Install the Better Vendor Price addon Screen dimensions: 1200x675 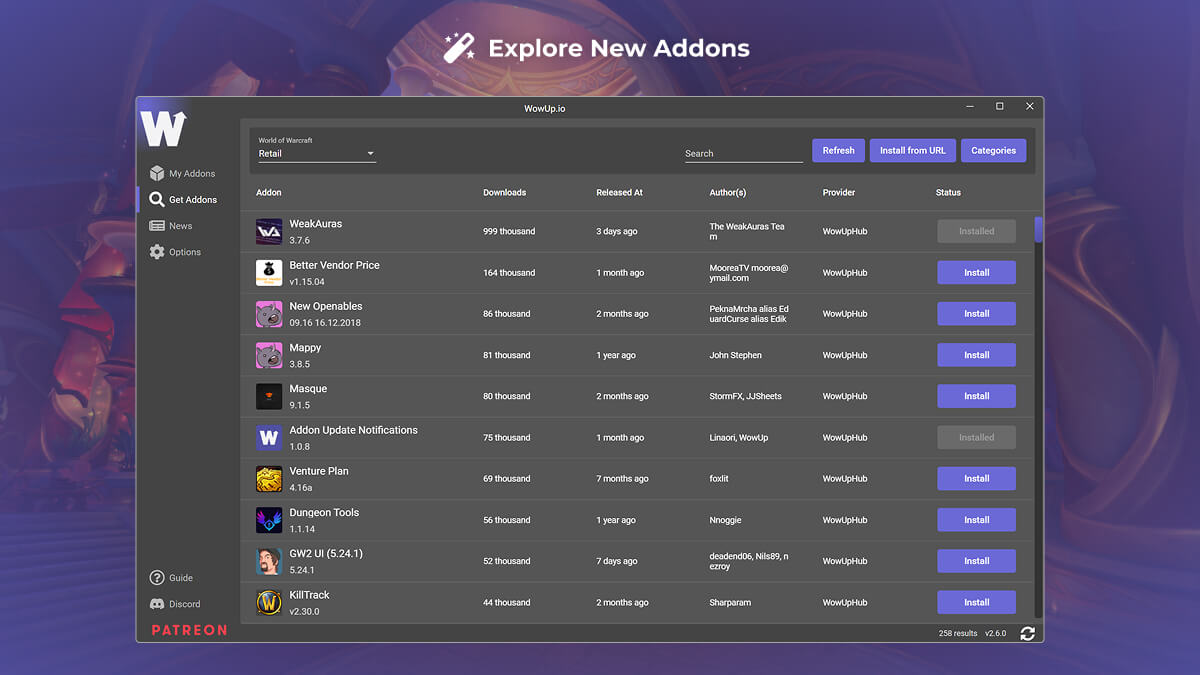[x=976, y=272]
